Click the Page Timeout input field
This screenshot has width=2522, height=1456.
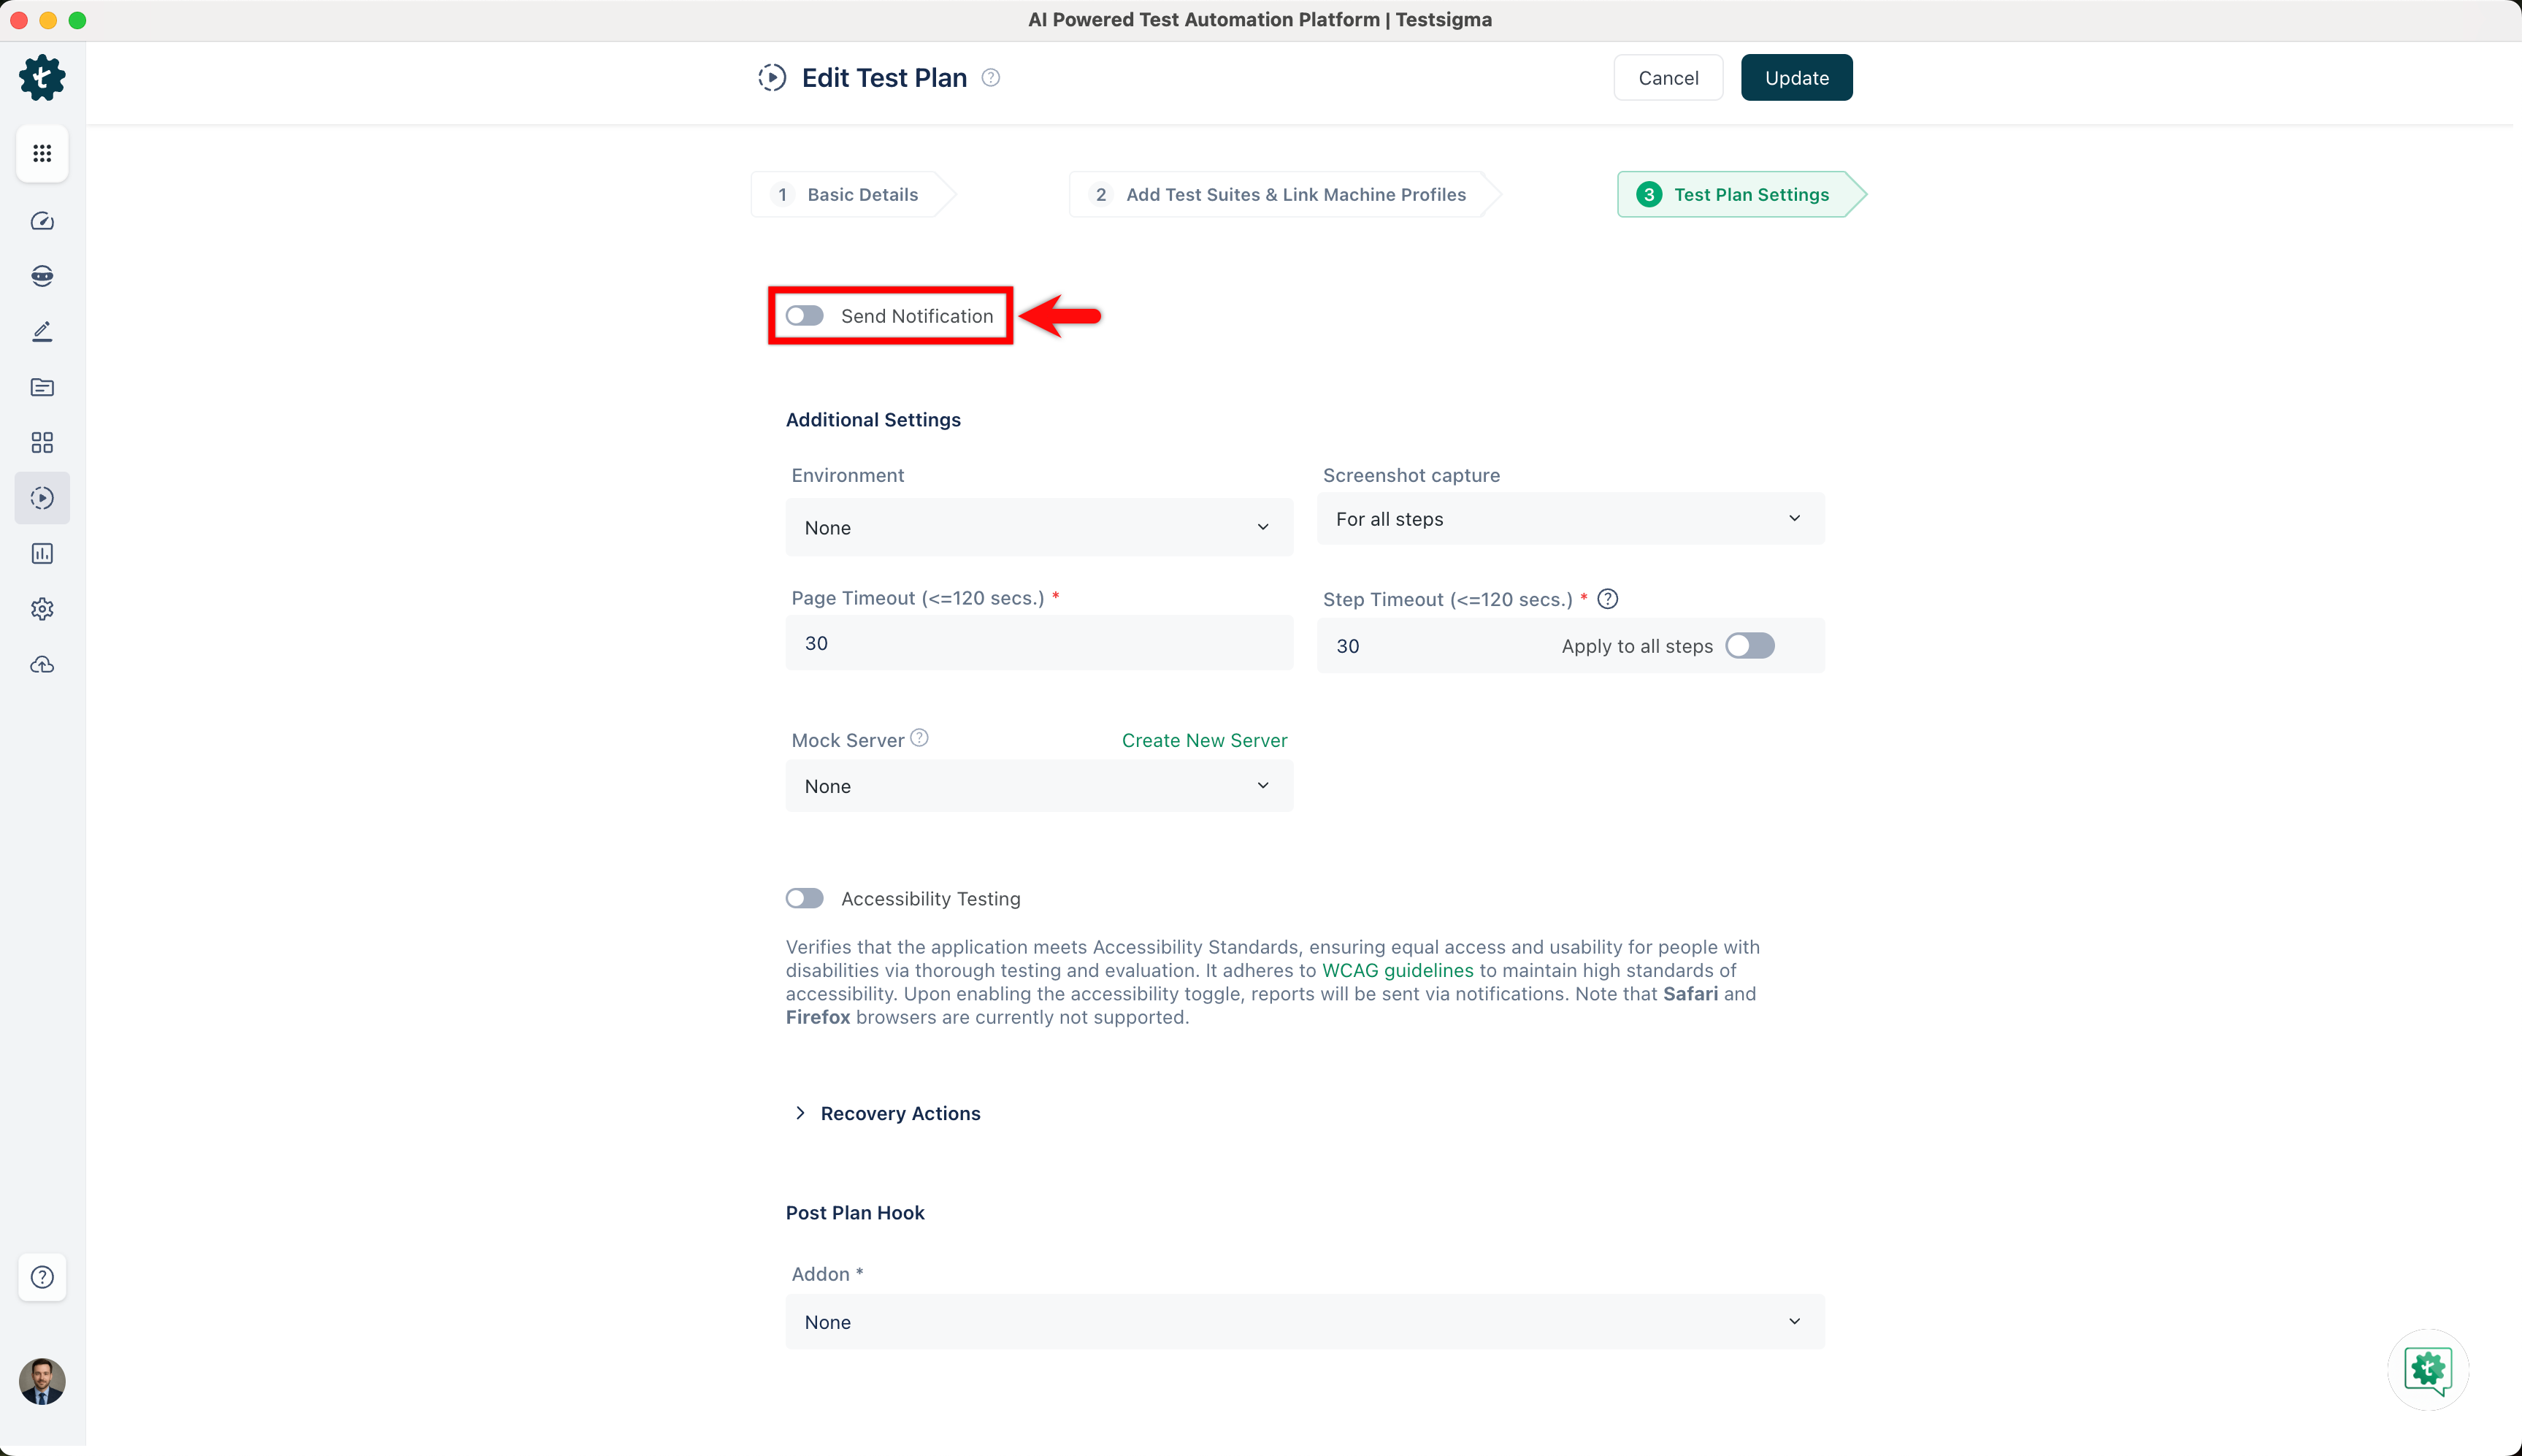tap(1039, 643)
